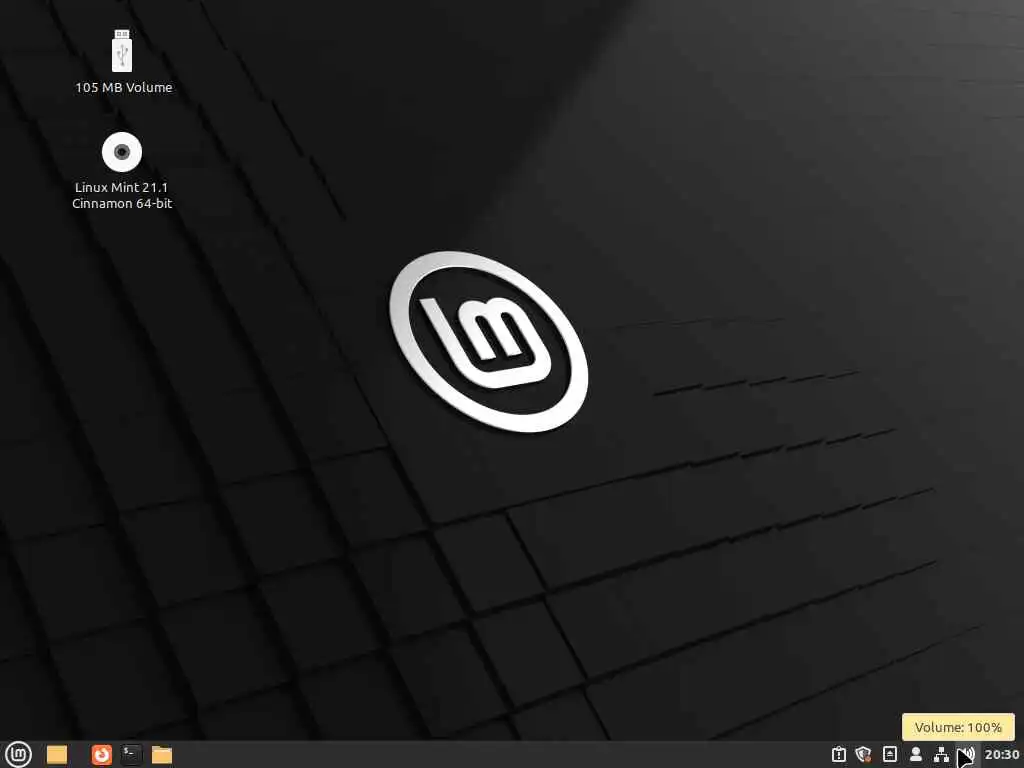Open the calendar from the 20:30 clock

coord(1001,755)
